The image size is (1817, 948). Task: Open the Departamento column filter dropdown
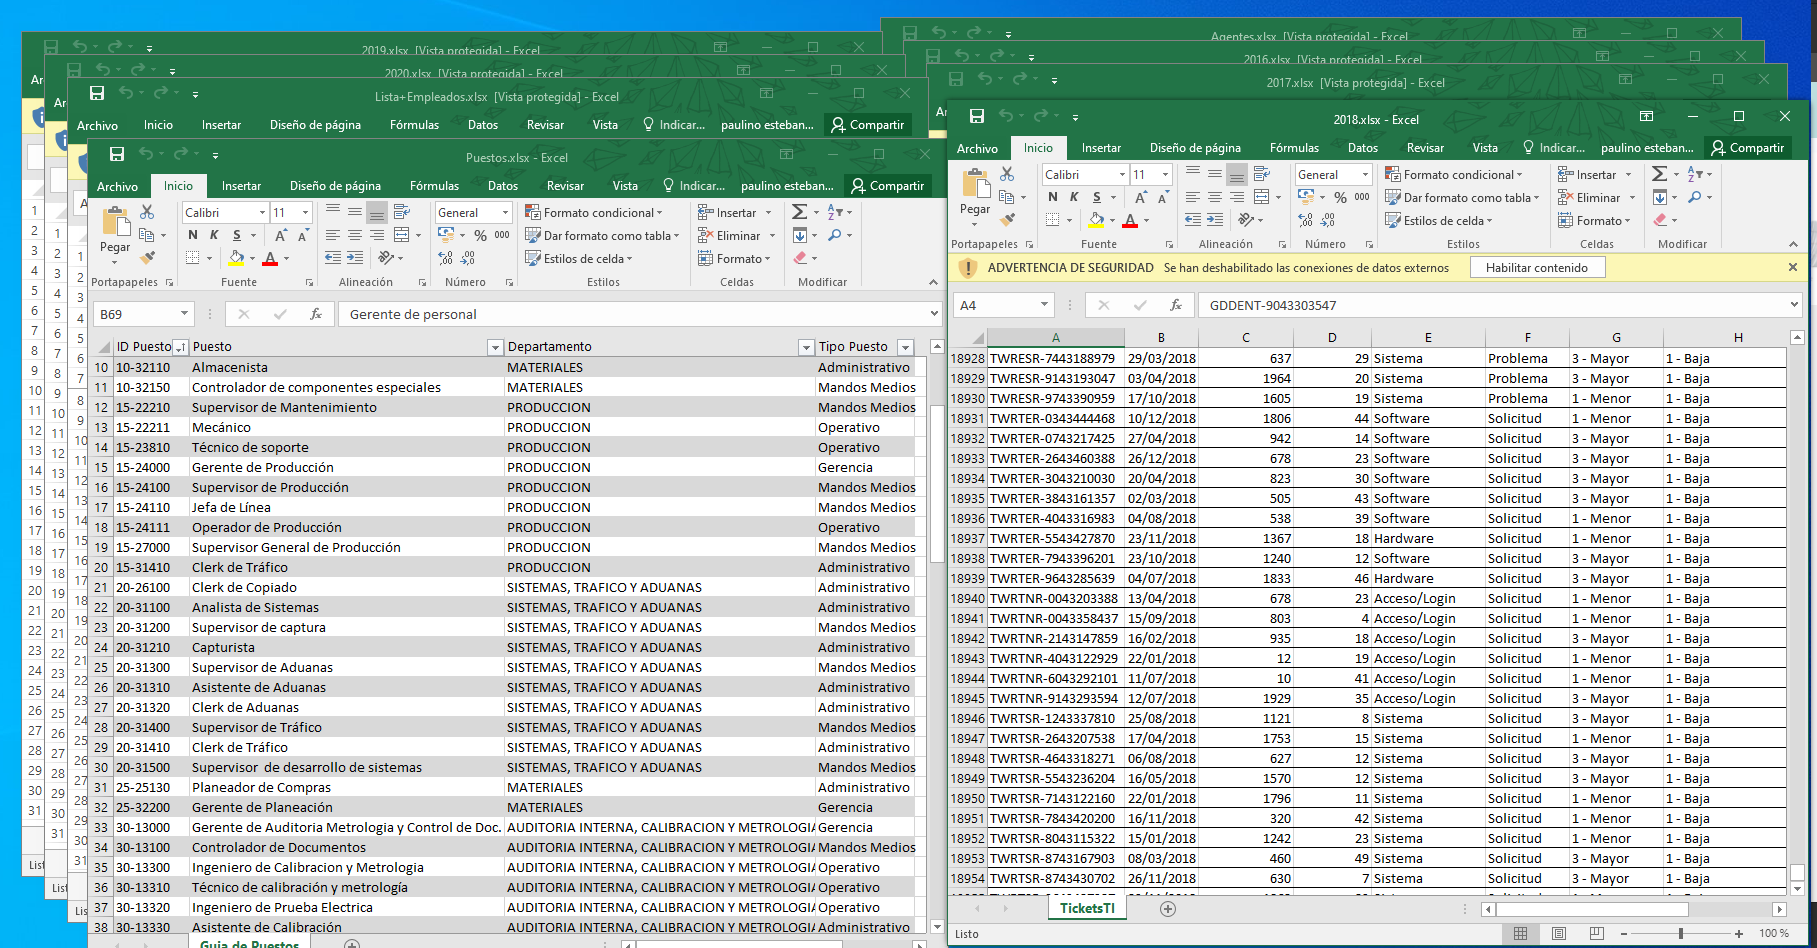click(805, 347)
